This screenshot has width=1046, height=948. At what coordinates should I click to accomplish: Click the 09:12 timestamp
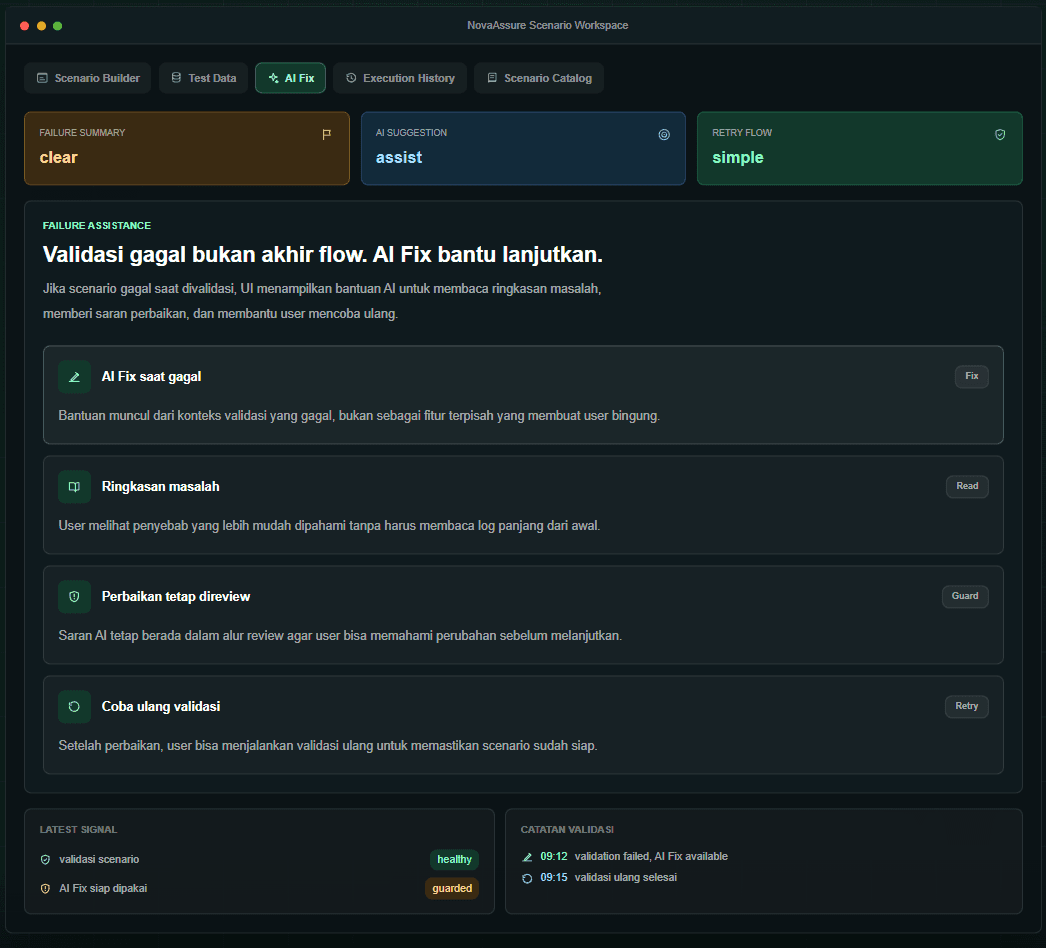(x=554, y=857)
